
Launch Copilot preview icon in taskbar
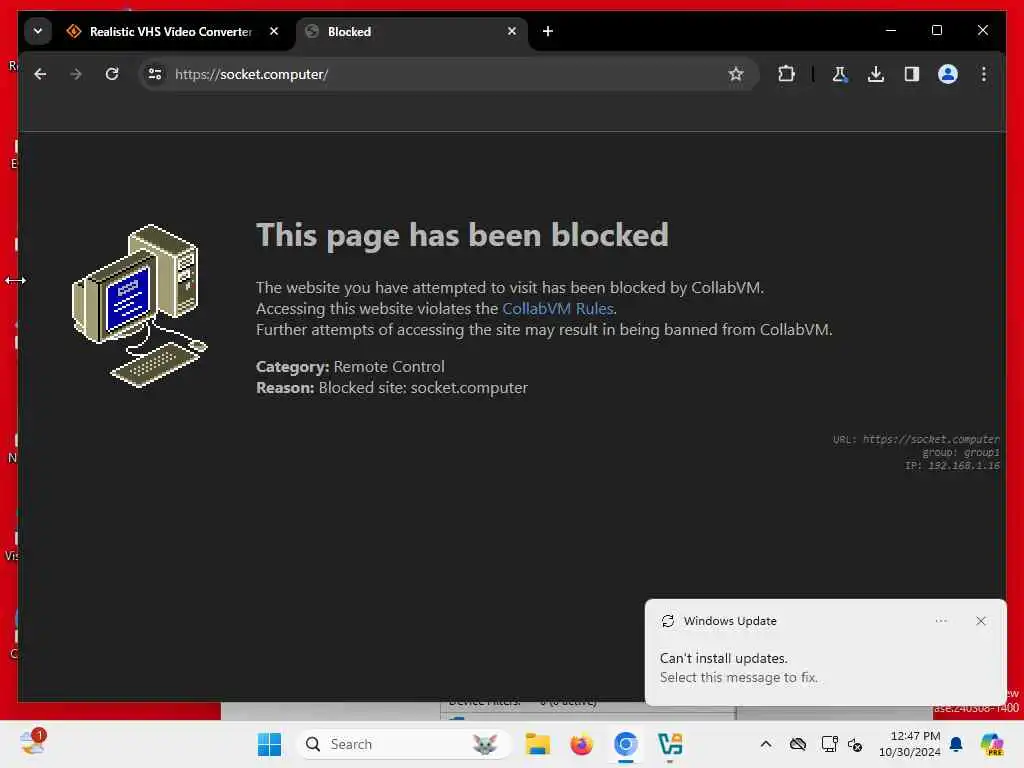(x=992, y=744)
